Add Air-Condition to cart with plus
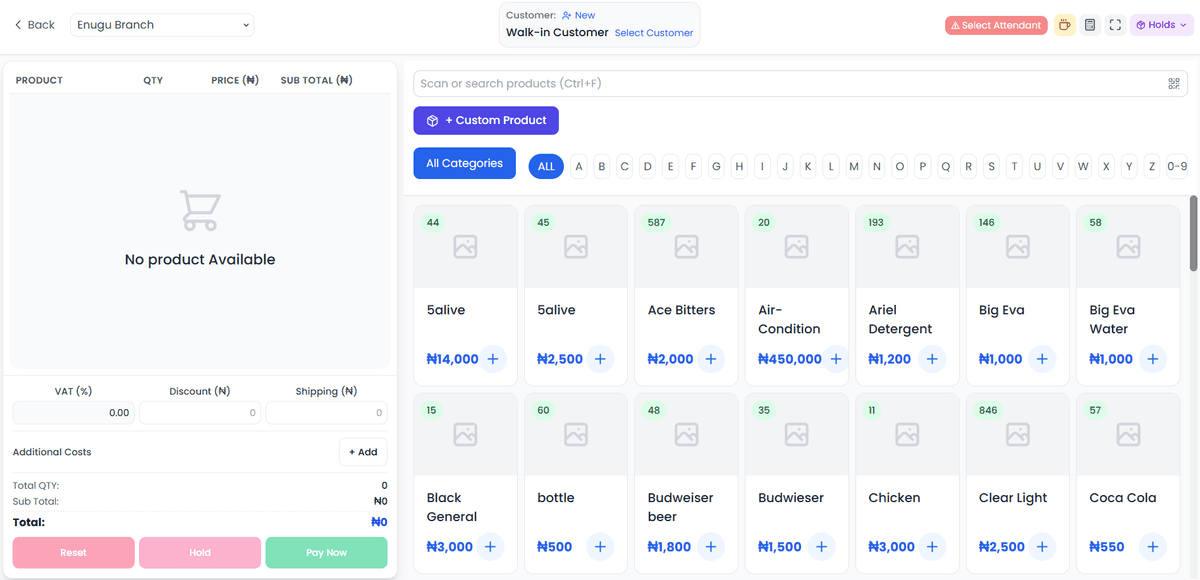Screen dimensions: 1200x580 coord(836,359)
